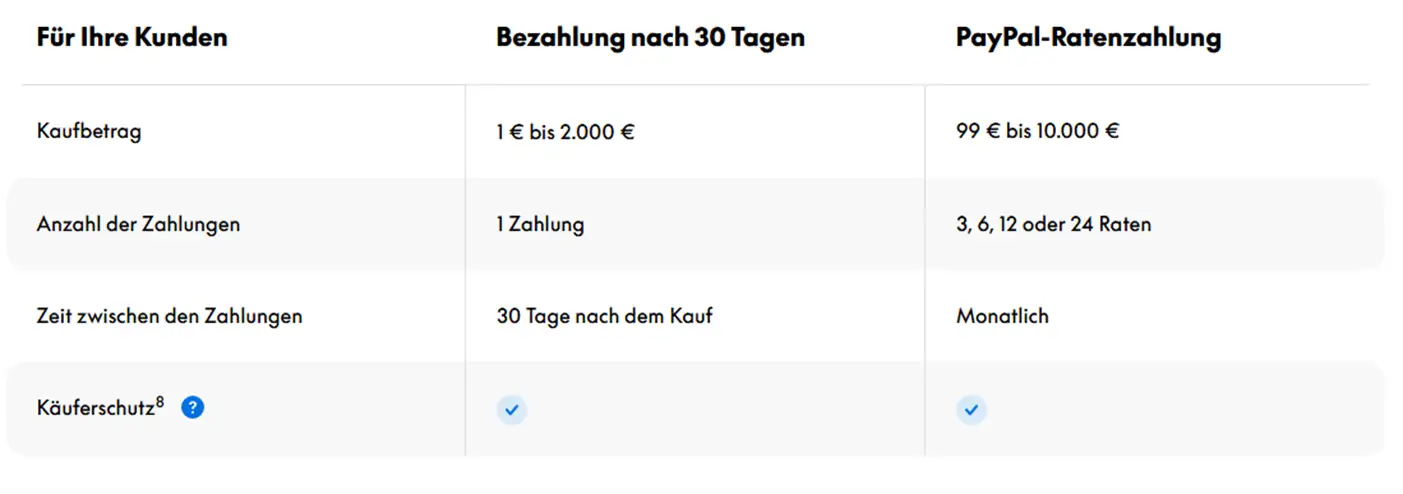Click the highlighted Käuferschutz row background
Screen dimensions: 1403x494
[x=695, y=409]
